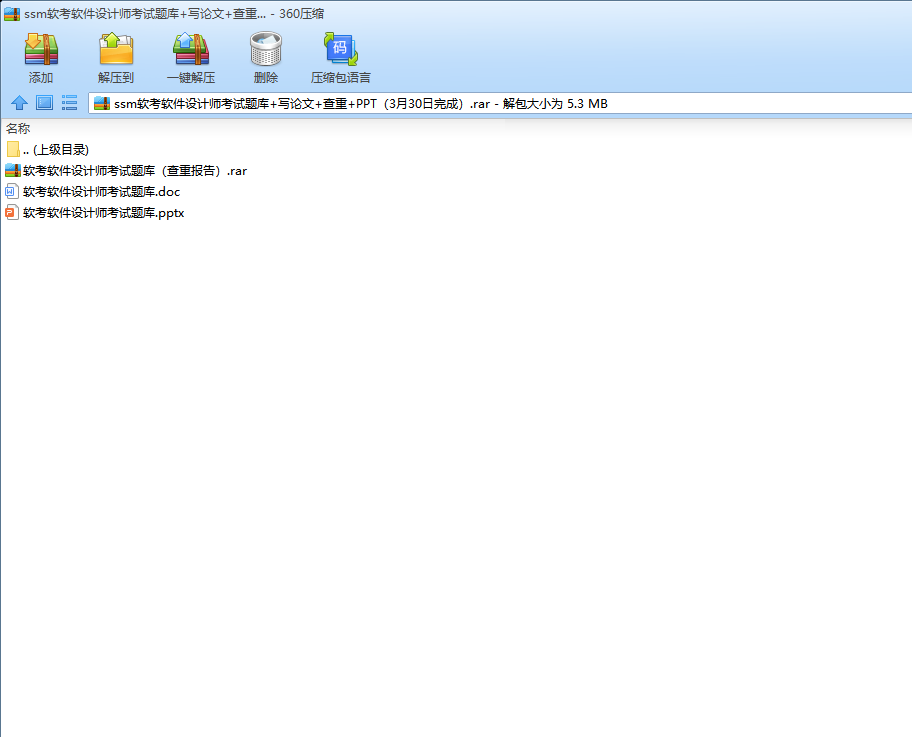Select the .pptx presentation file icon
The width and height of the screenshot is (912, 737).
12,212
